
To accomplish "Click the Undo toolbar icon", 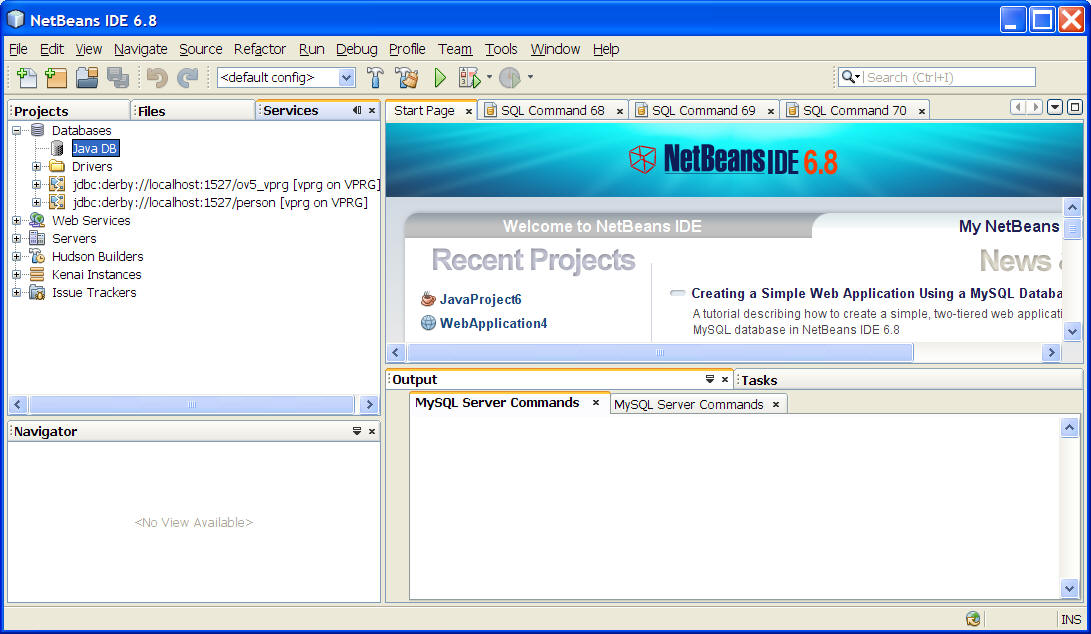I will point(157,77).
